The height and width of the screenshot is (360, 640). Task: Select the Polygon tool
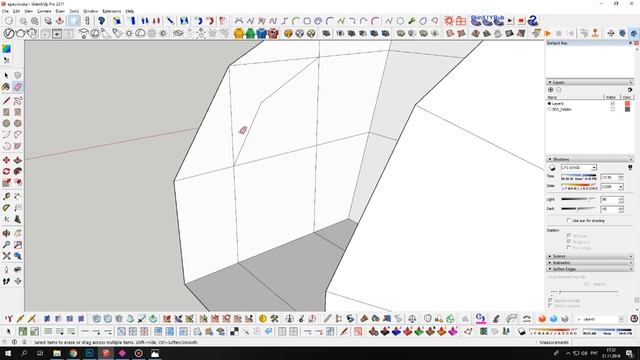click(18, 123)
